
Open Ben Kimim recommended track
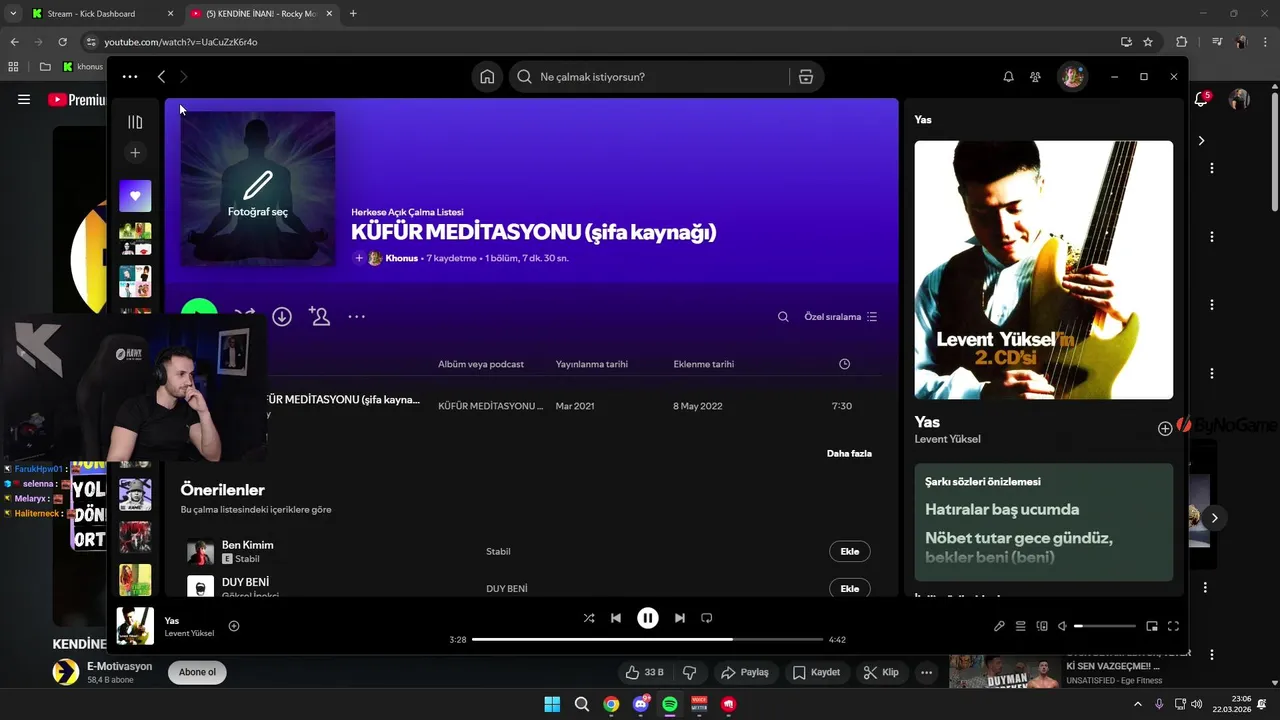(247, 545)
